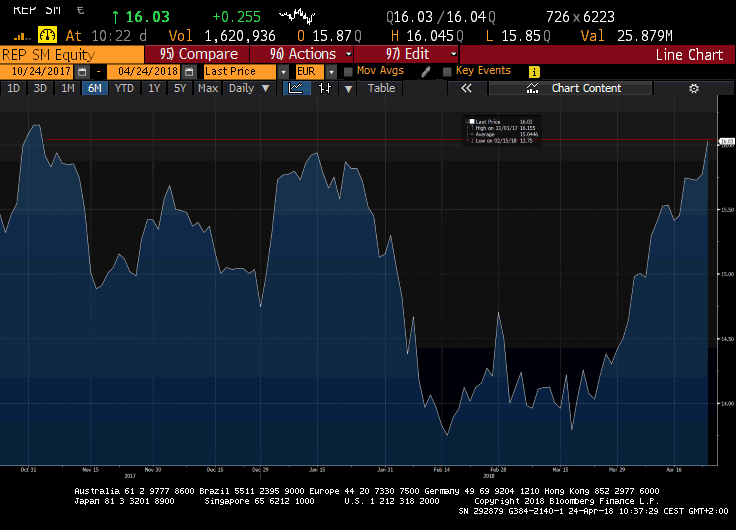Select the 6M range tab
This screenshot has height=530, width=736.
(x=95, y=88)
